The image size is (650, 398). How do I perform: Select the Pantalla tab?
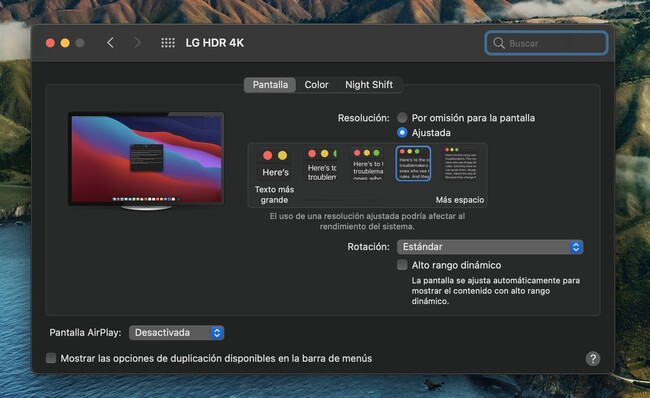[270, 85]
